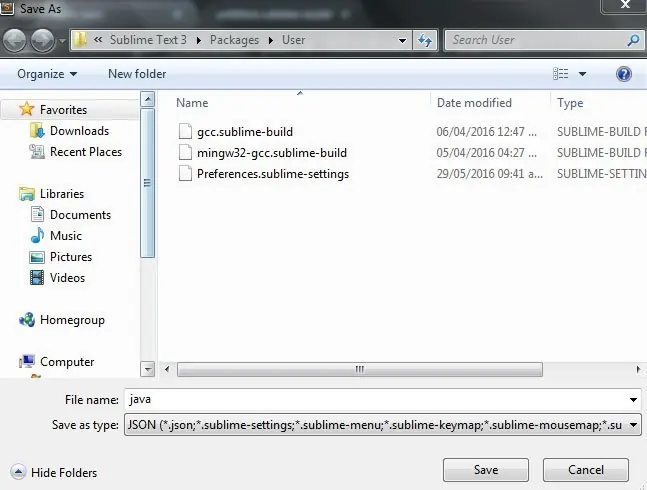647x490 pixels.
Task: Click the Pictures icon
Action: (x=37, y=257)
